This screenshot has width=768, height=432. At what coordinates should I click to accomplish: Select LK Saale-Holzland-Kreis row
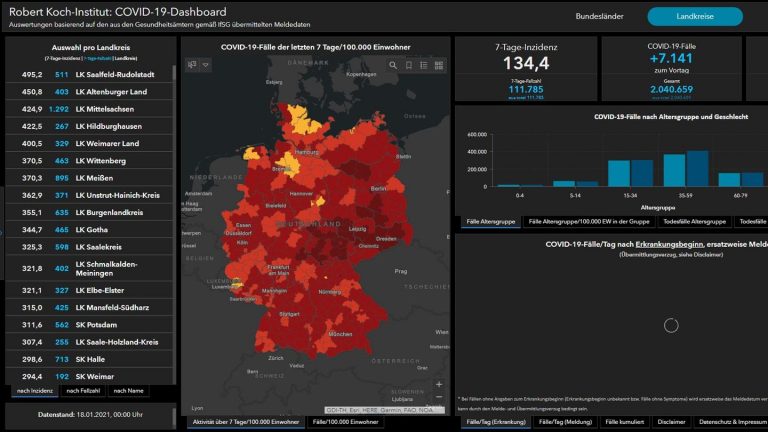[x=89, y=342]
